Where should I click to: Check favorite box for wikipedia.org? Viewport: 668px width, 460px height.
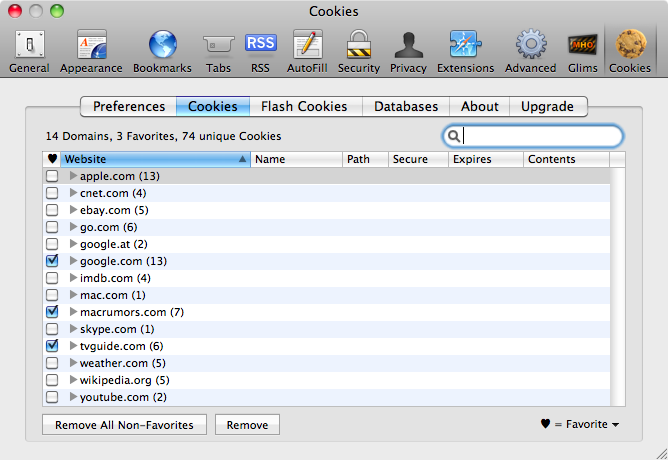[x=52, y=380]
